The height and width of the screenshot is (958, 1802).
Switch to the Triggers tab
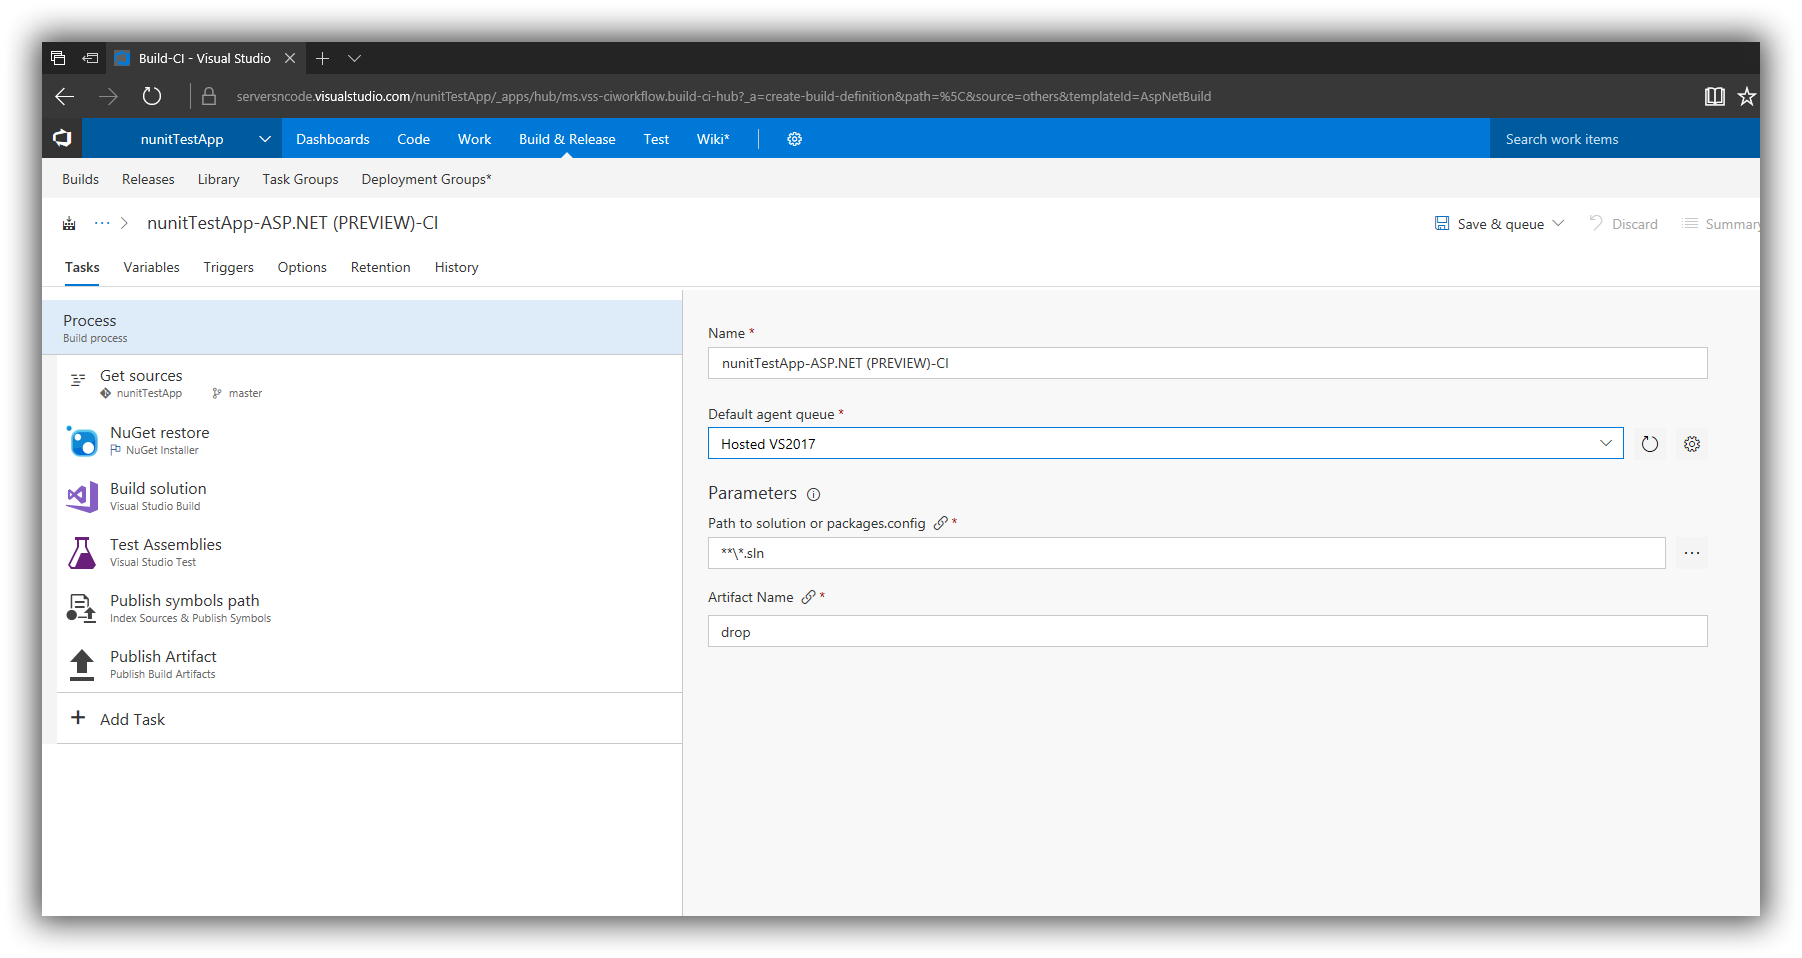[x=228, y=267]
